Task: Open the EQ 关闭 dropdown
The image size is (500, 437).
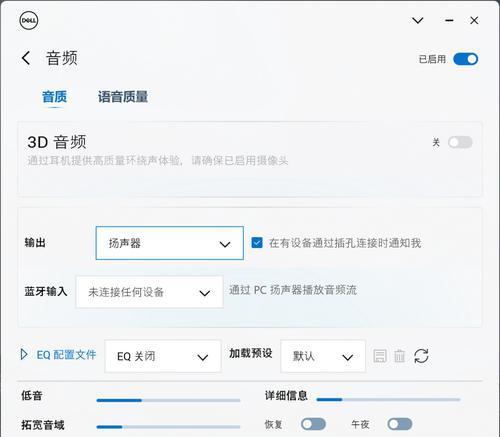Action: [x=163, y=356]
